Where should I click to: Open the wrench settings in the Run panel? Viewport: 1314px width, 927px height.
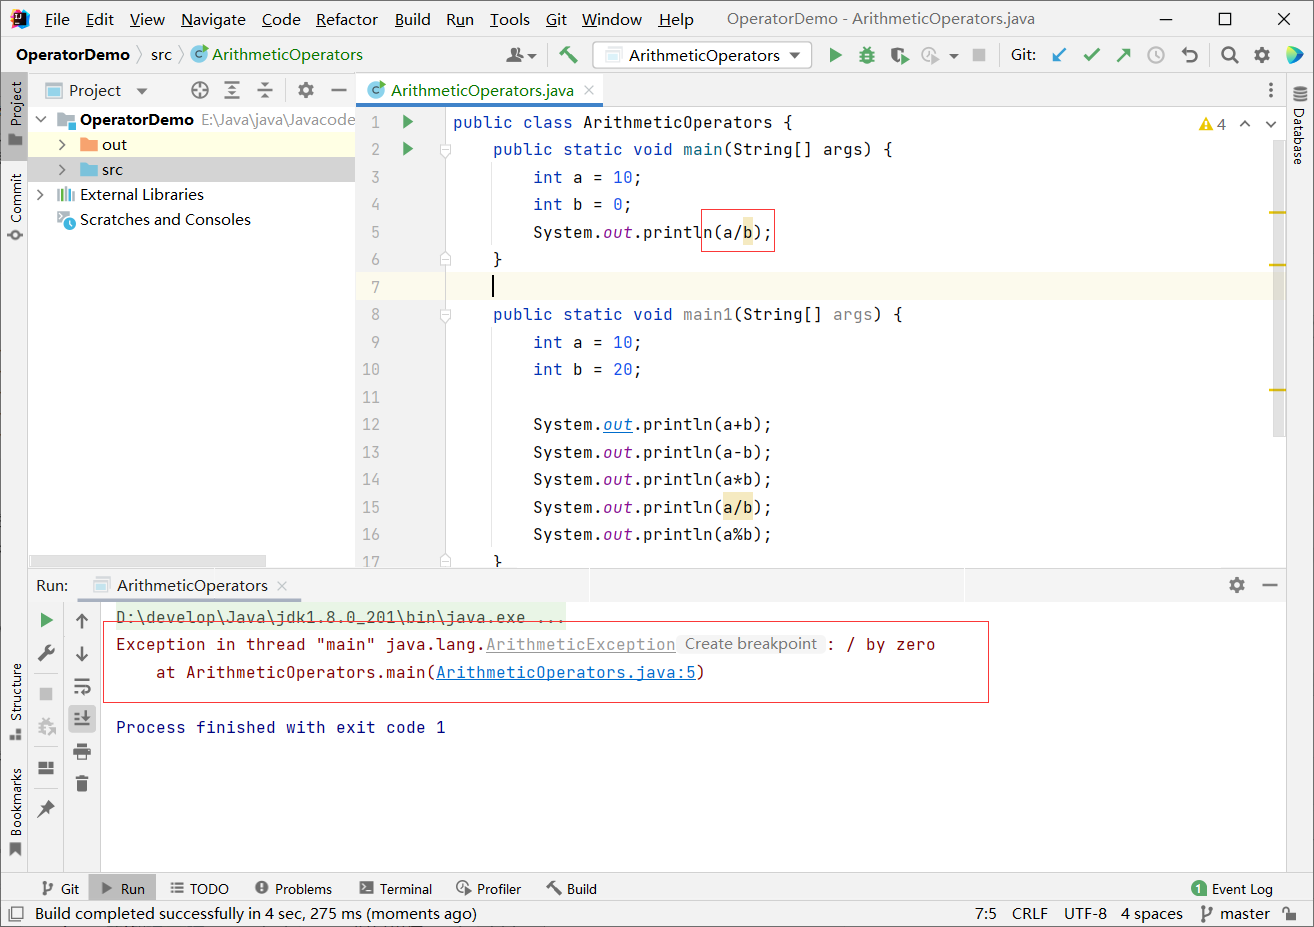[46, 653]
